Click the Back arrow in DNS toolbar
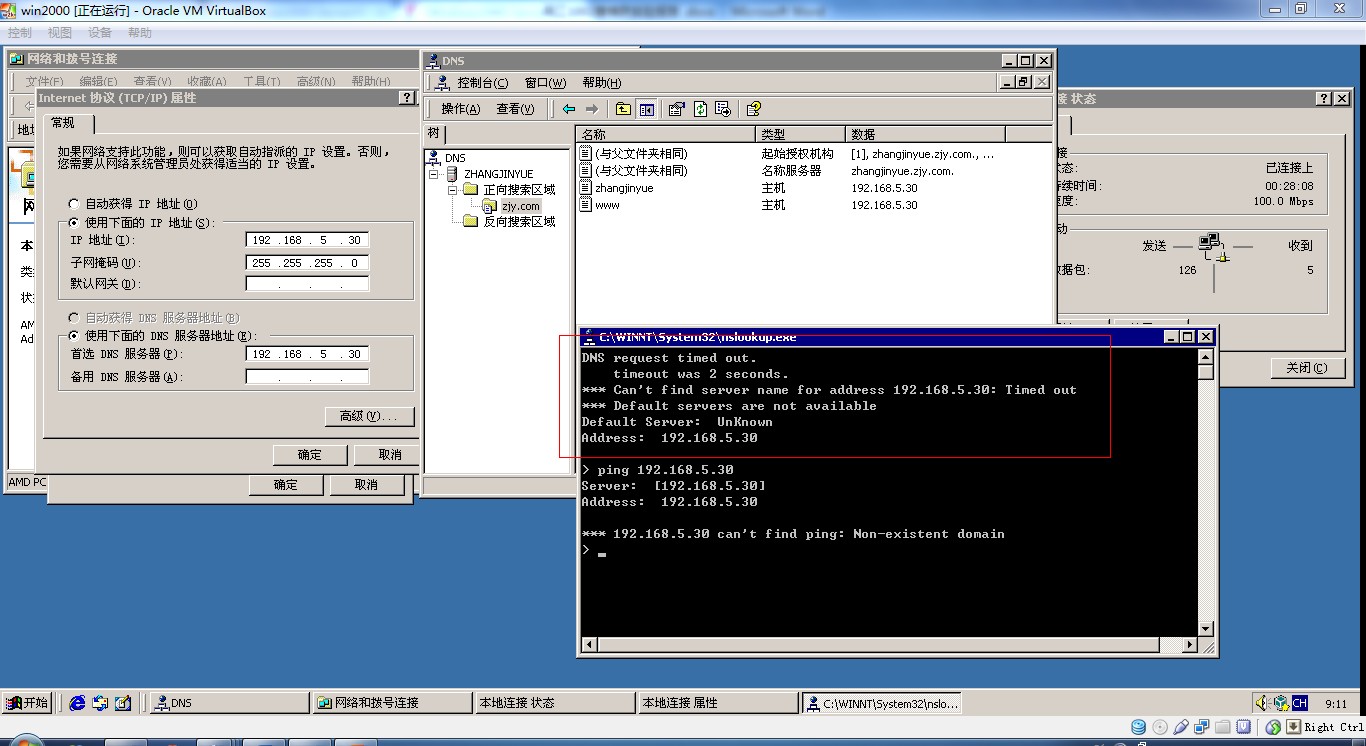This screenshot has height=746, width=1366. [x=569, y=109]
